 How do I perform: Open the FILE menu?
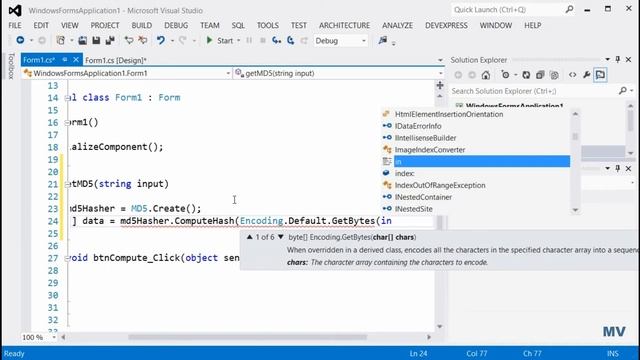[x=15, y=25]
